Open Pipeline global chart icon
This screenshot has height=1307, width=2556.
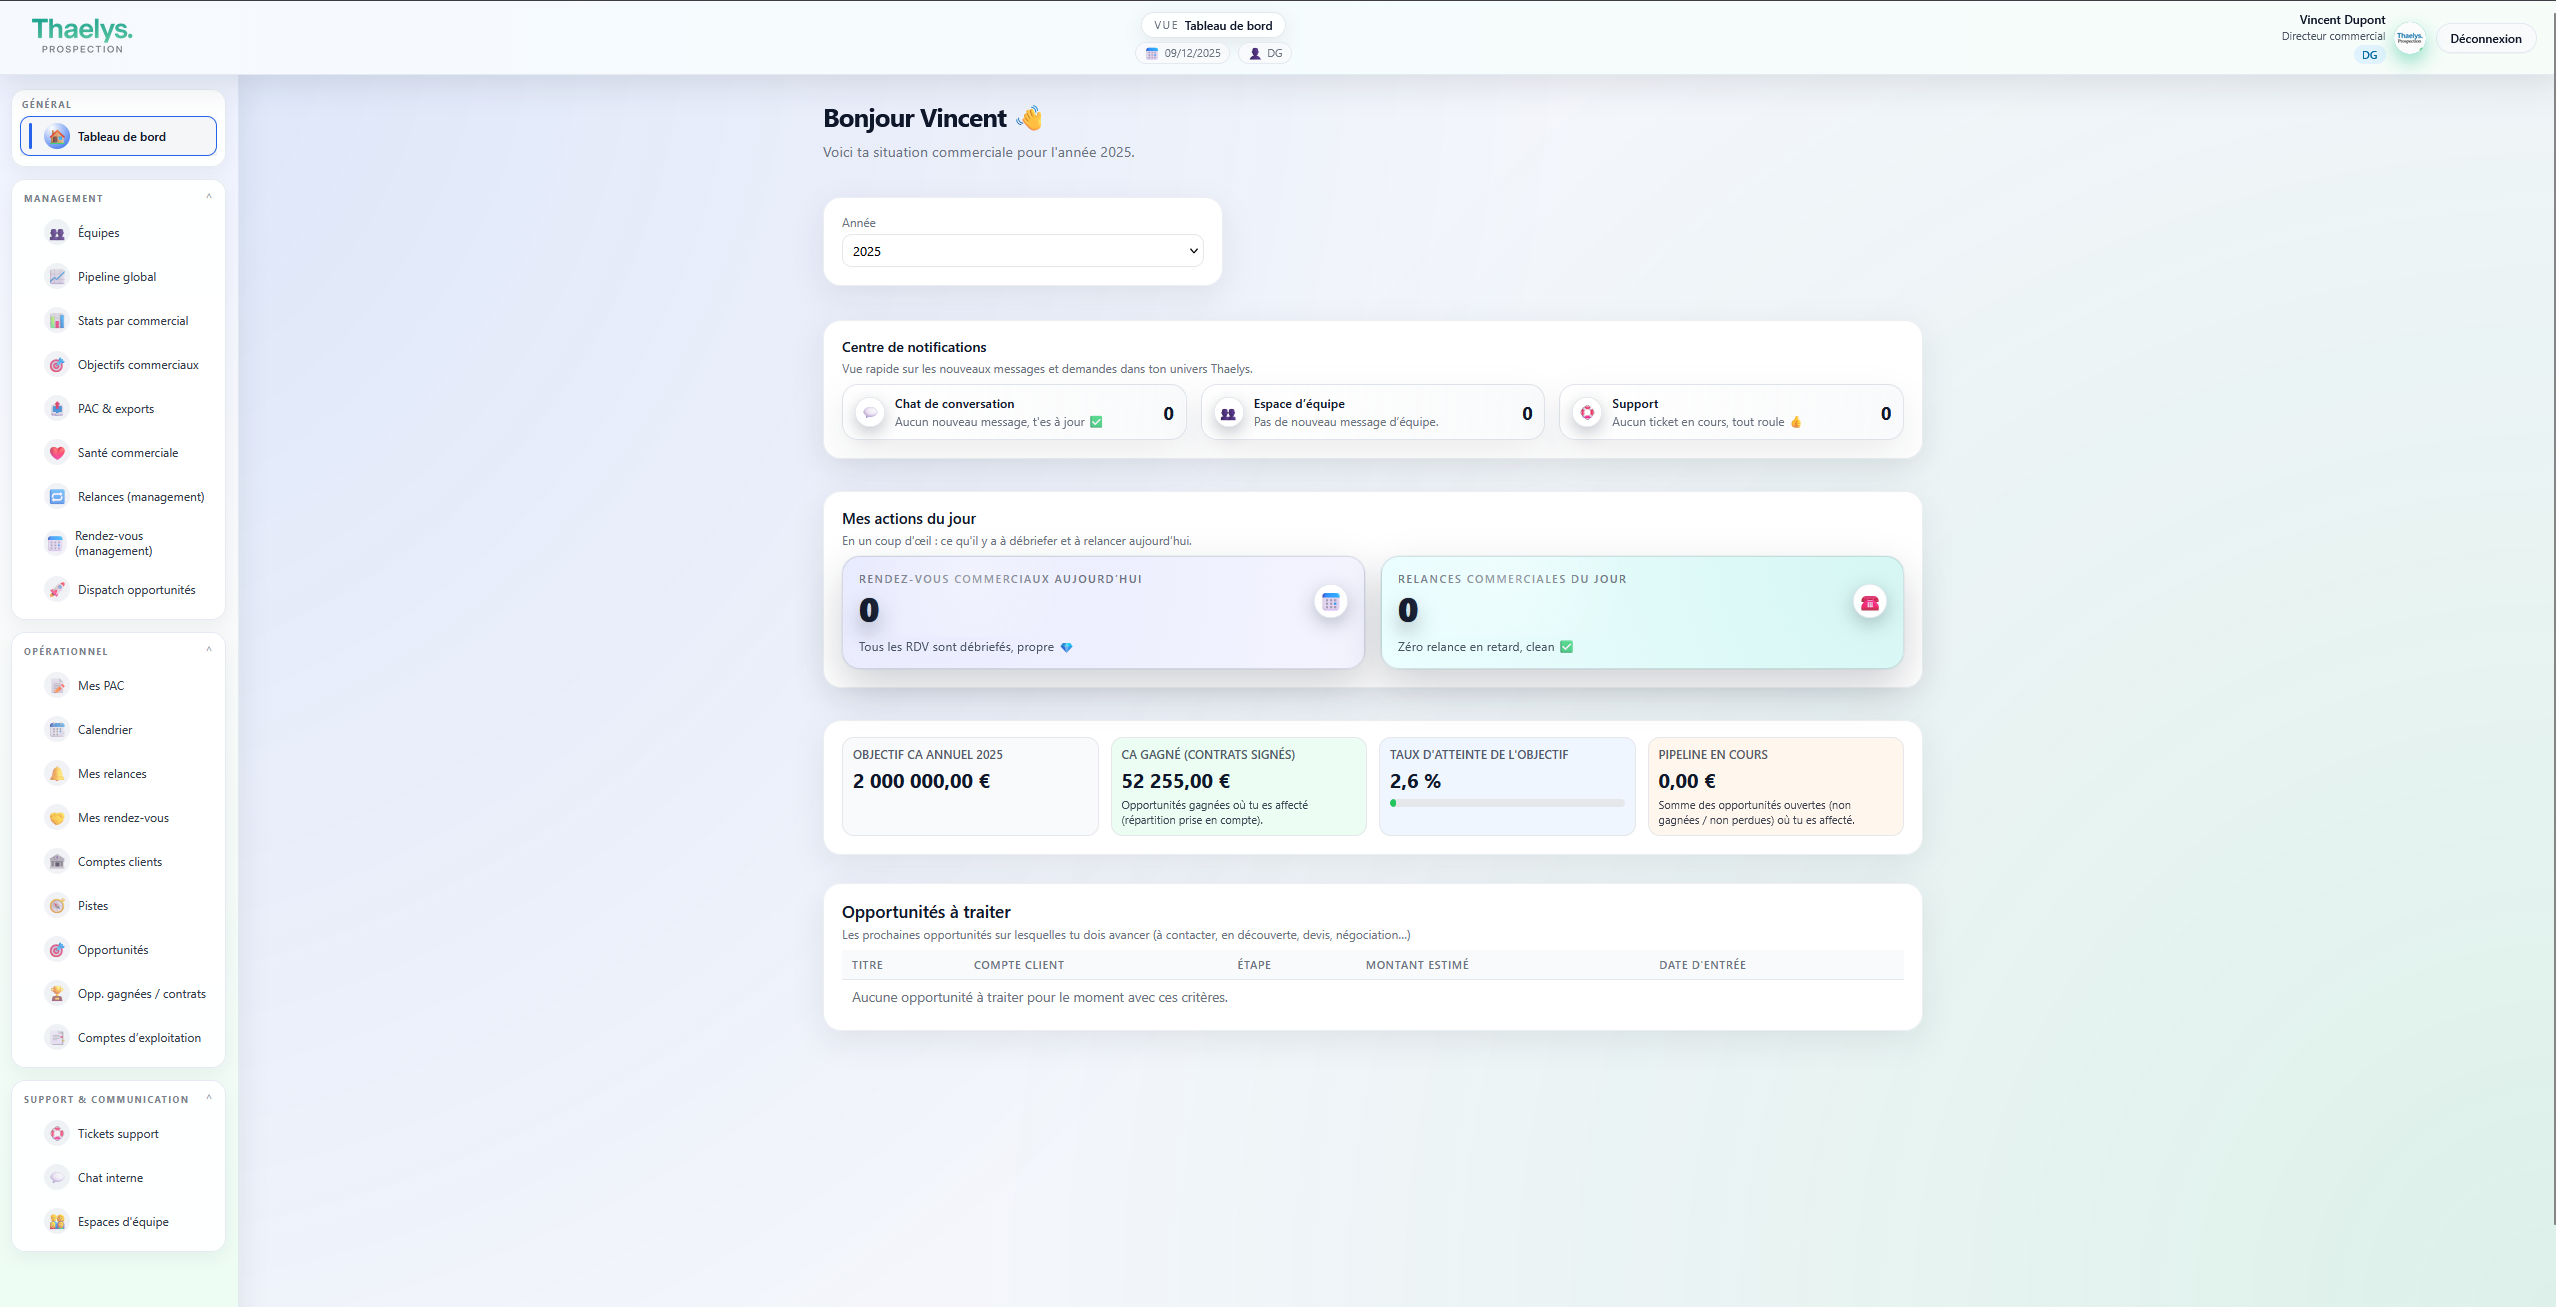[57, 277]
